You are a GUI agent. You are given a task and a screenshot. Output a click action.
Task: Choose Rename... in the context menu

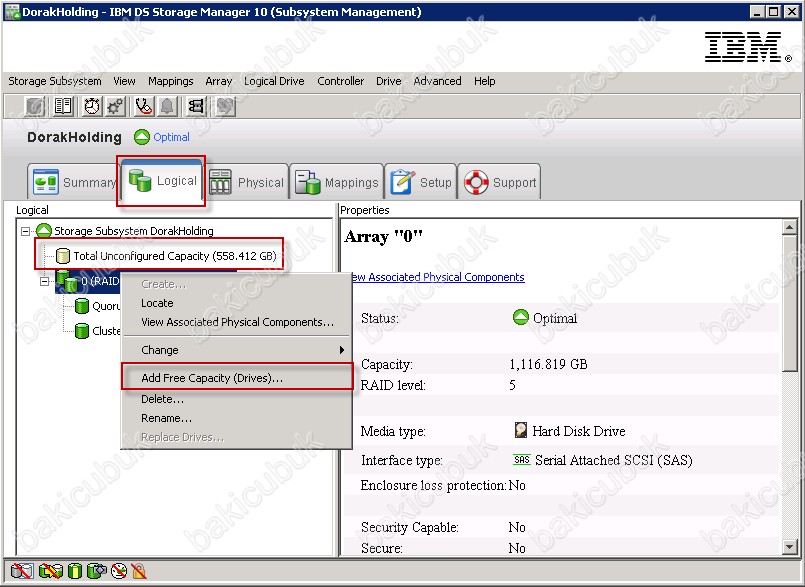pos(237,418)
